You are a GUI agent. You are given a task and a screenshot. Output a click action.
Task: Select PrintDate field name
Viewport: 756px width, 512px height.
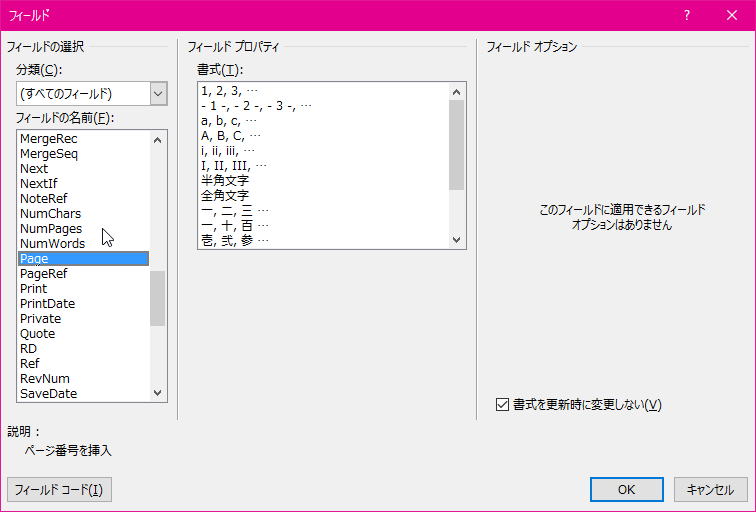[x=83, y=304]
